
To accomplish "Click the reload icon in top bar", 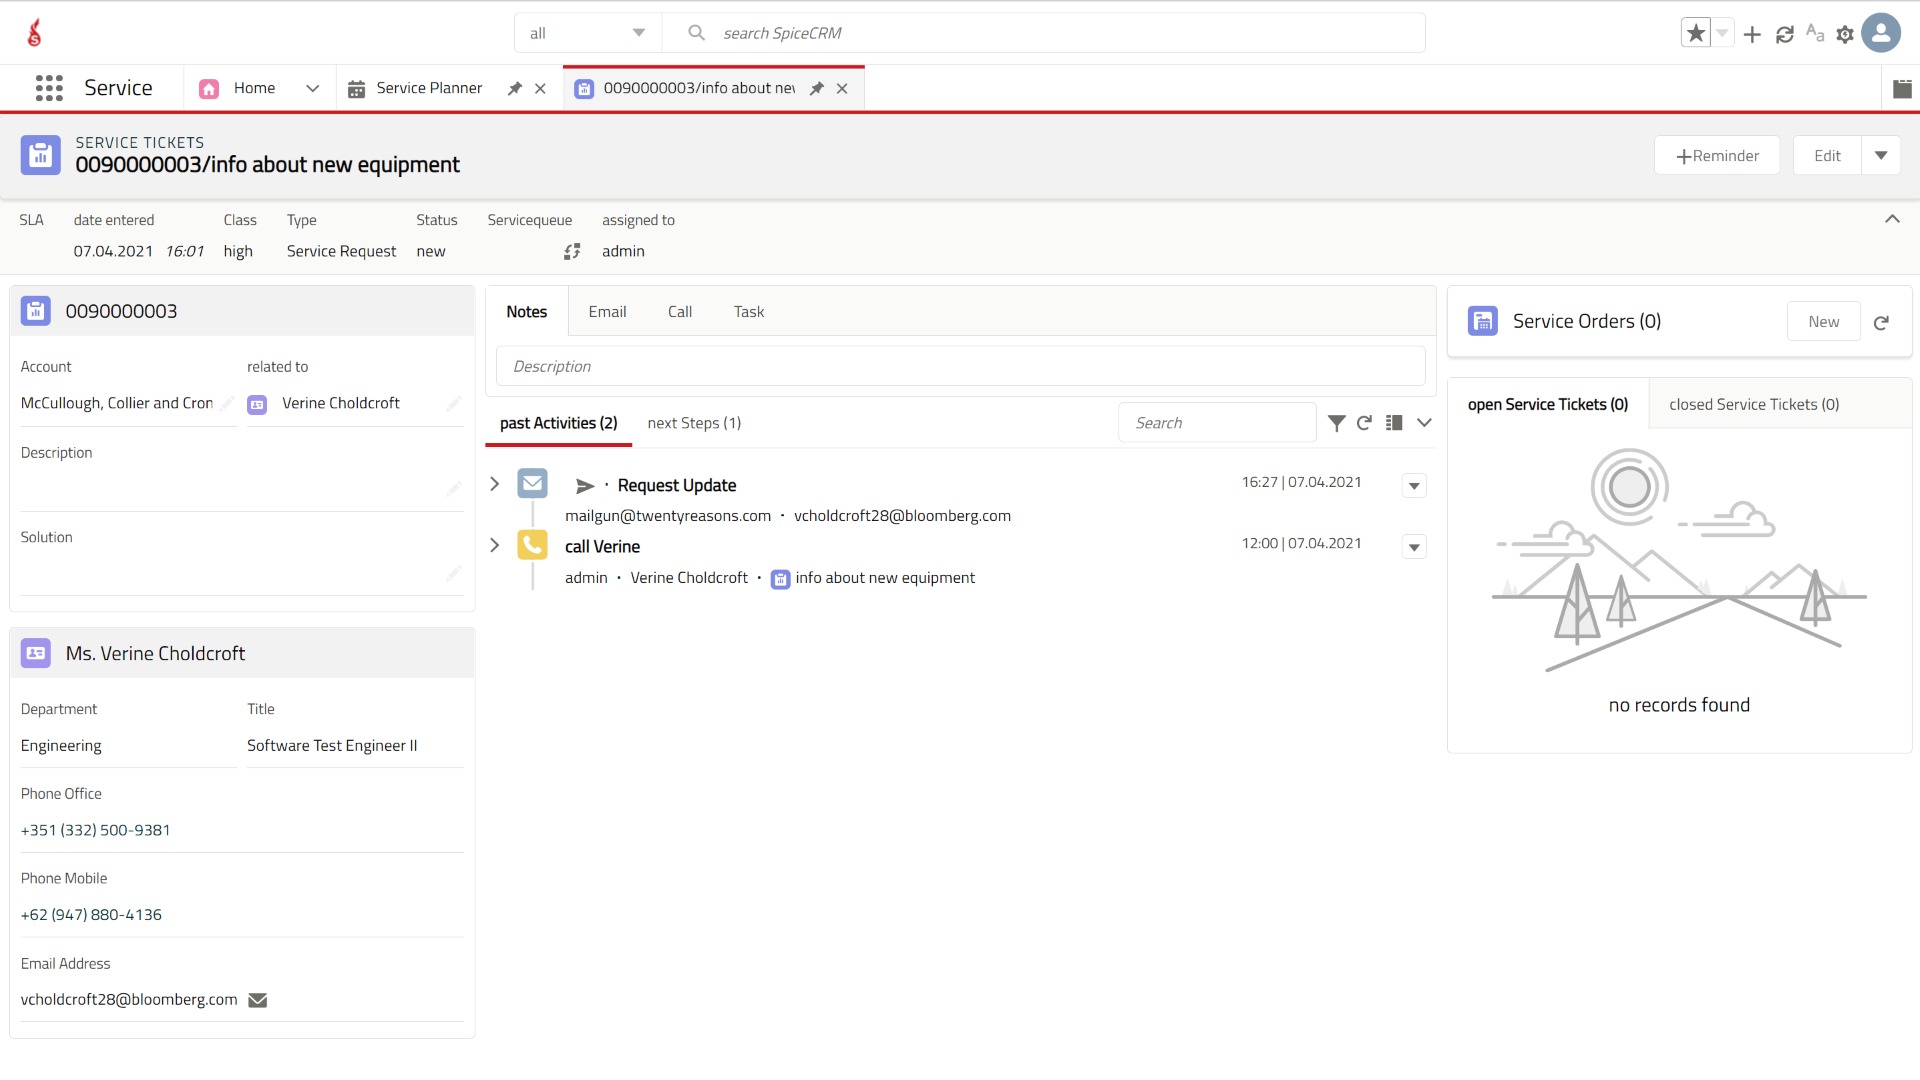I will tap(1784, 34).
